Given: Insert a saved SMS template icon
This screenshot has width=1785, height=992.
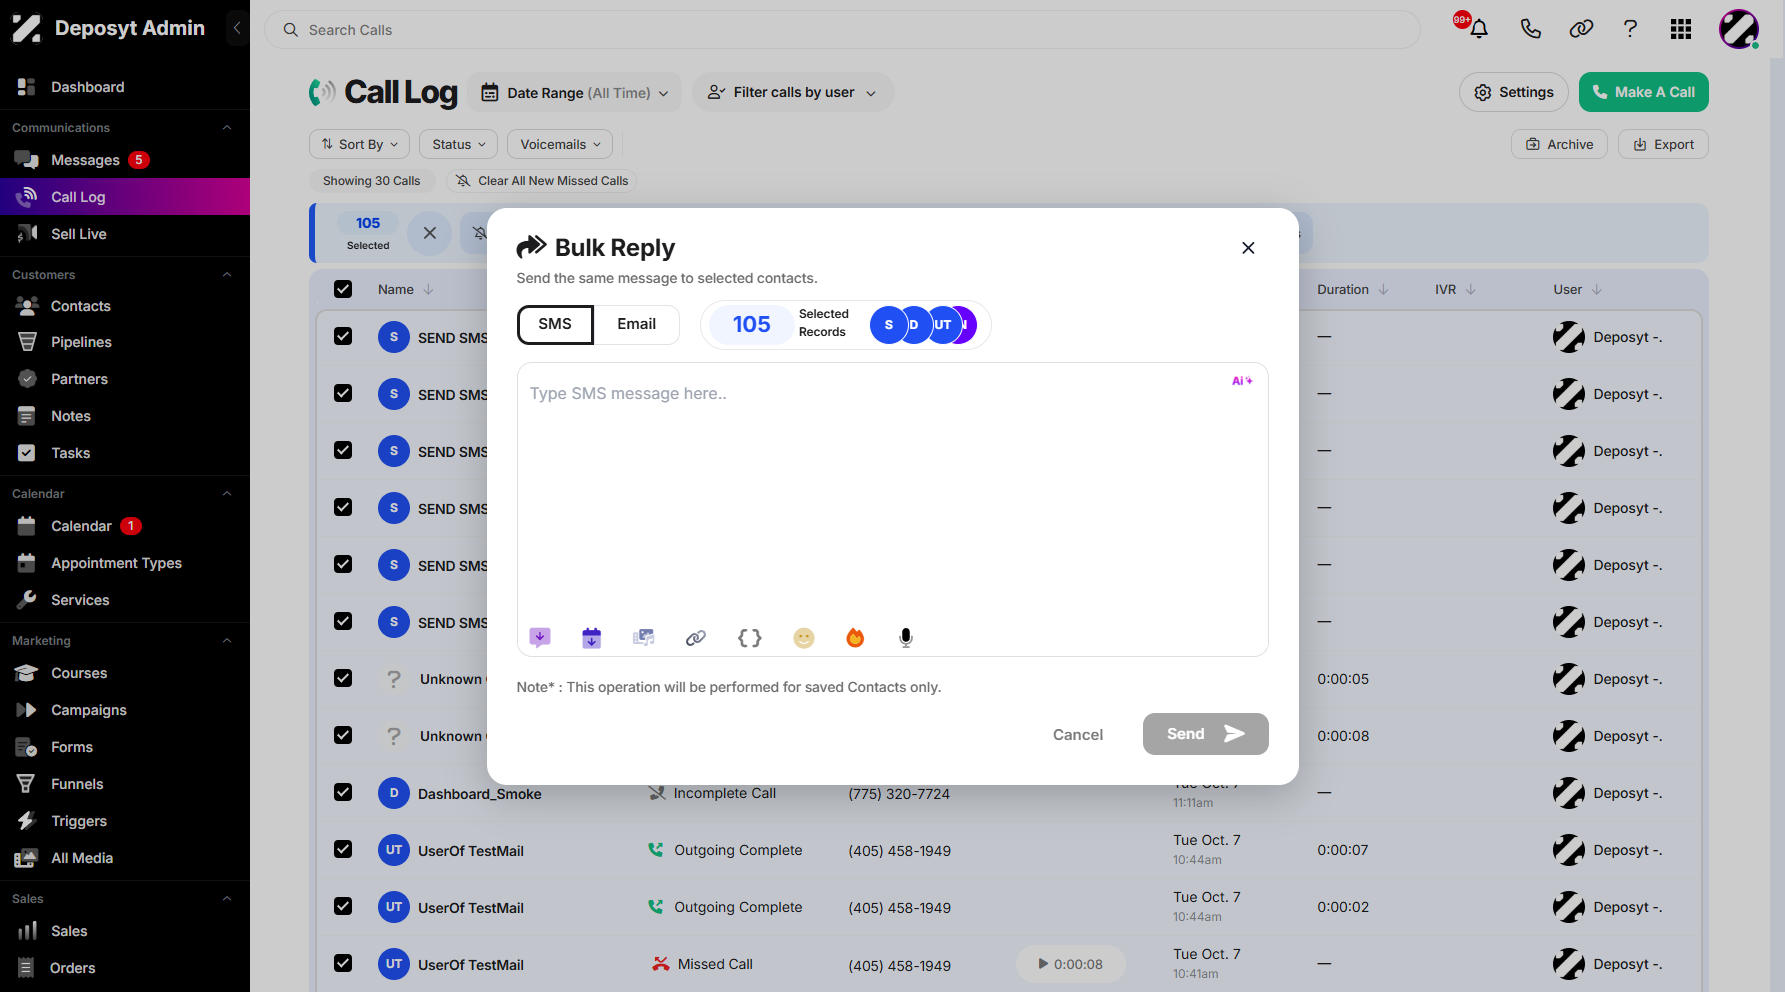Looking at the screenshot, I should pos(540,637).
